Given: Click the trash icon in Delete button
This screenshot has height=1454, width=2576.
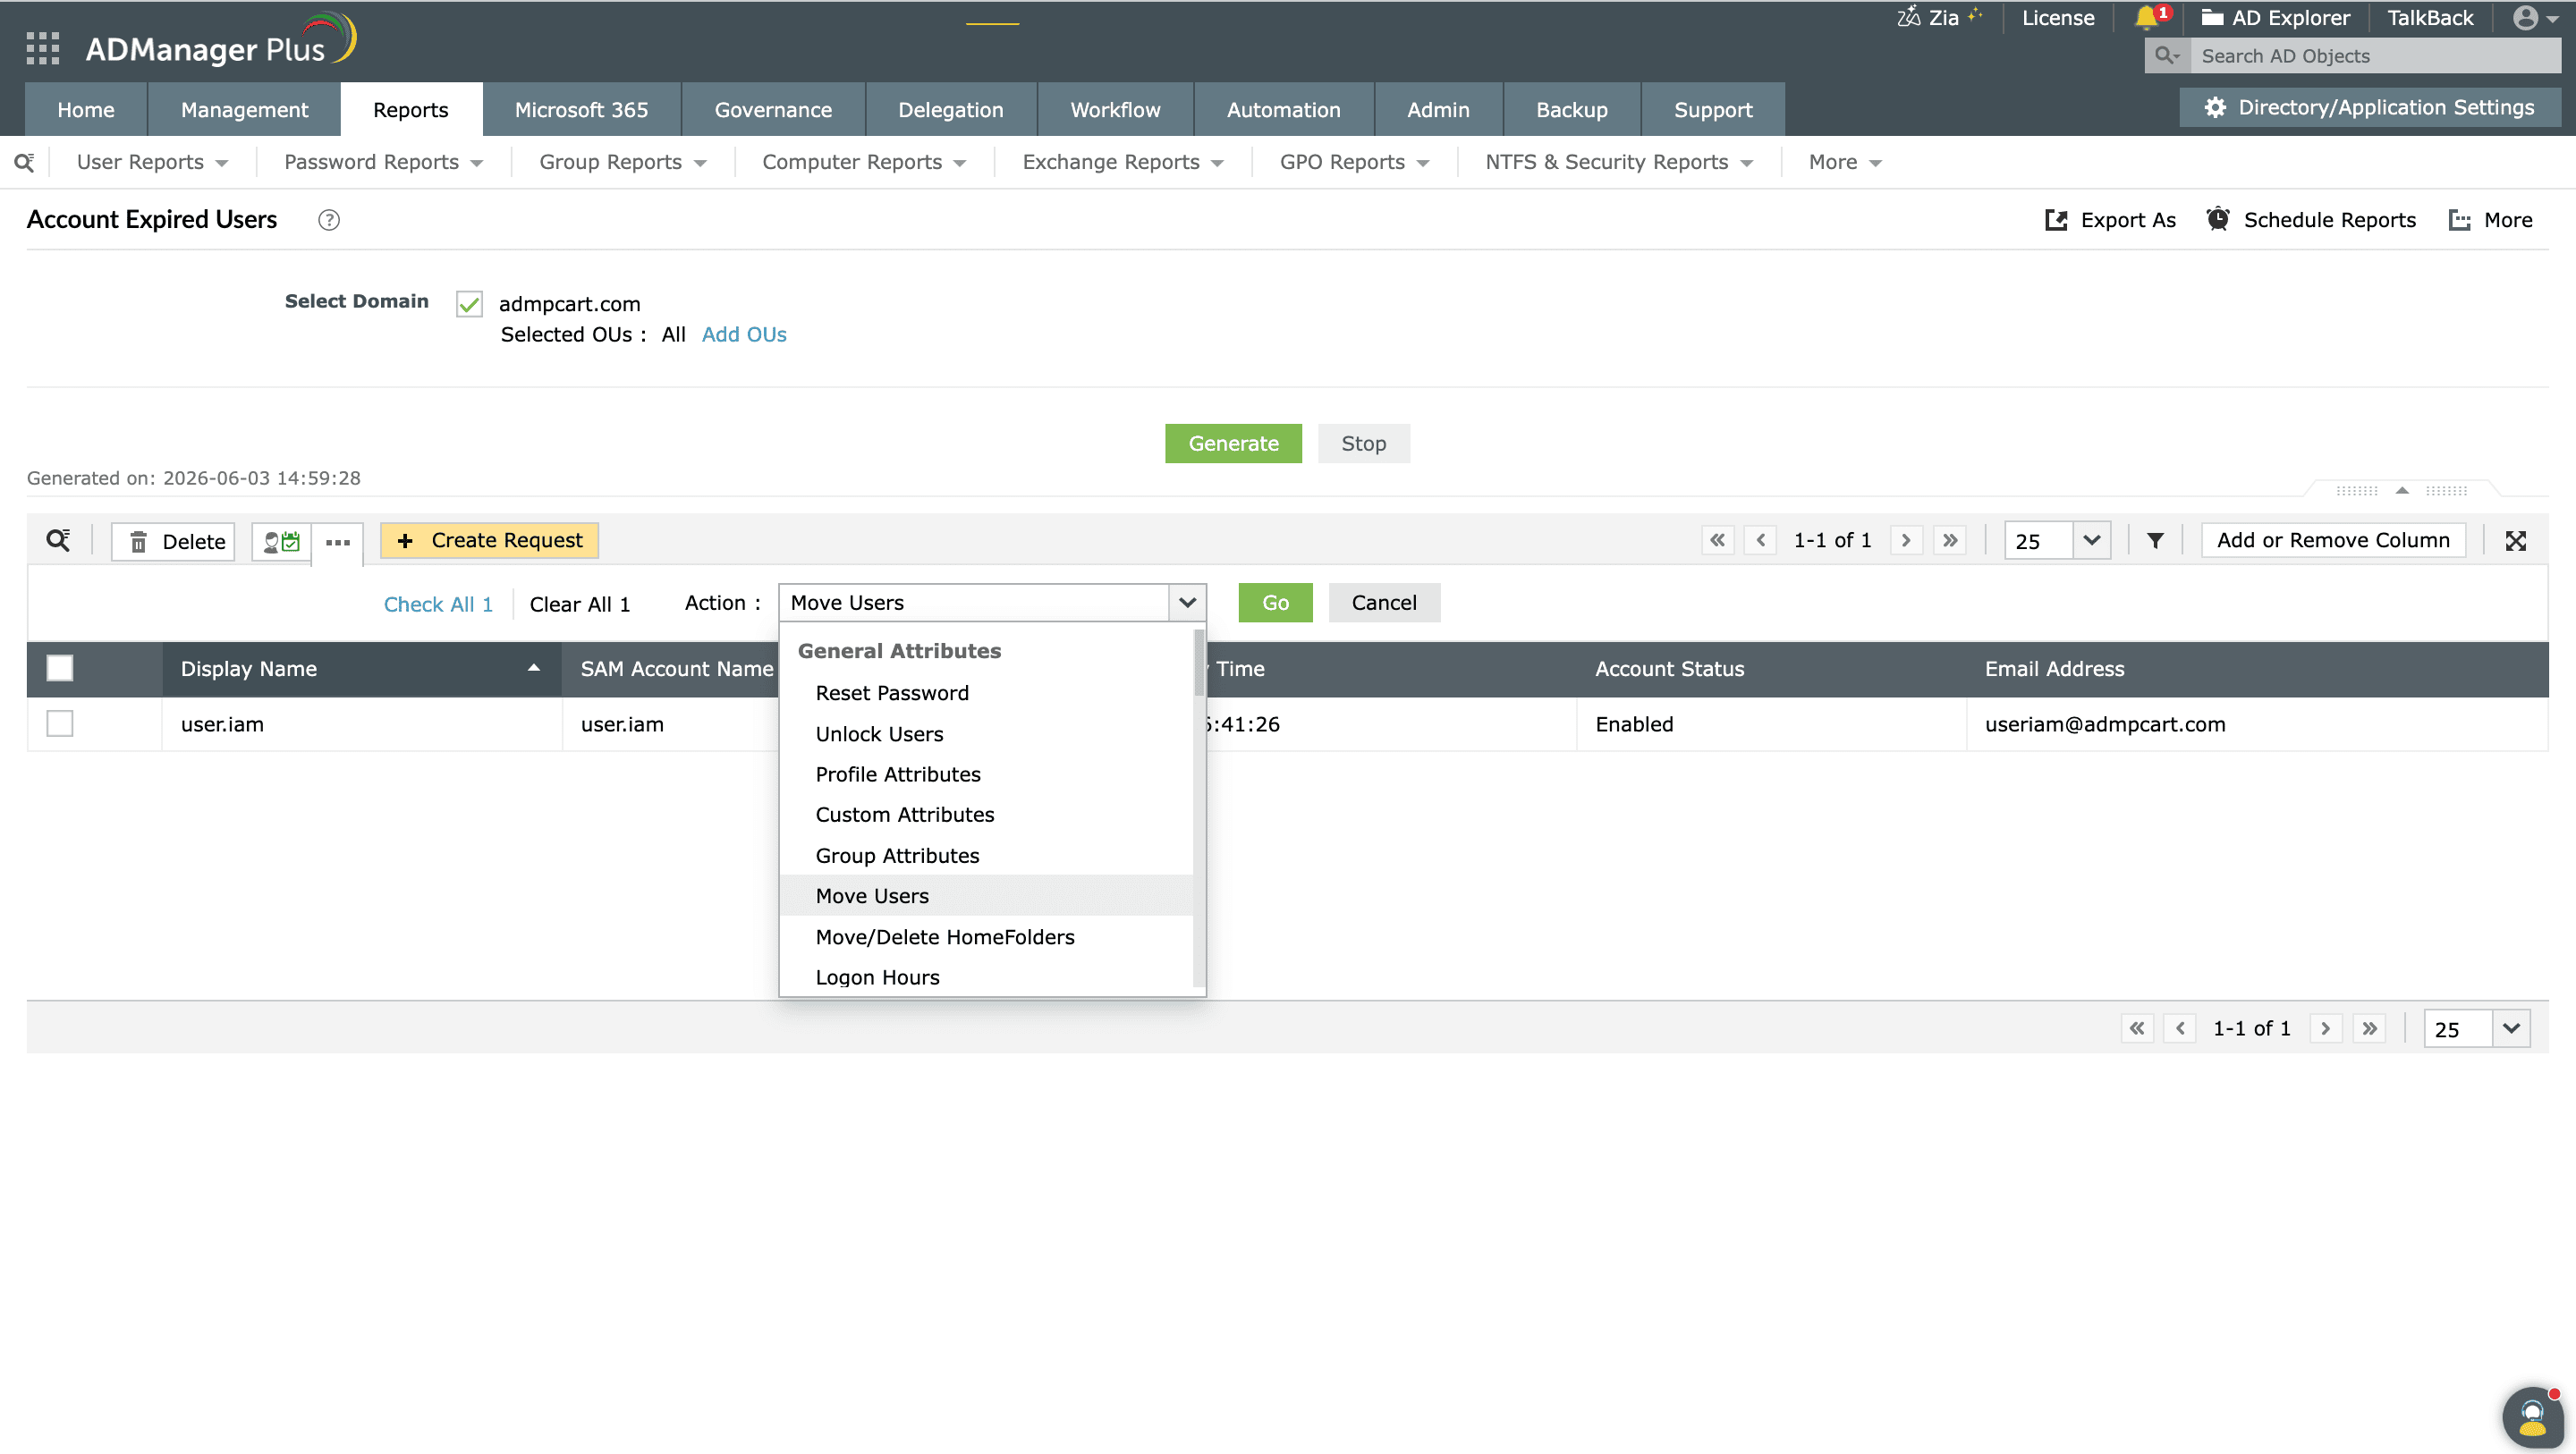Looking at the screenshot, I should coord(139,542).
